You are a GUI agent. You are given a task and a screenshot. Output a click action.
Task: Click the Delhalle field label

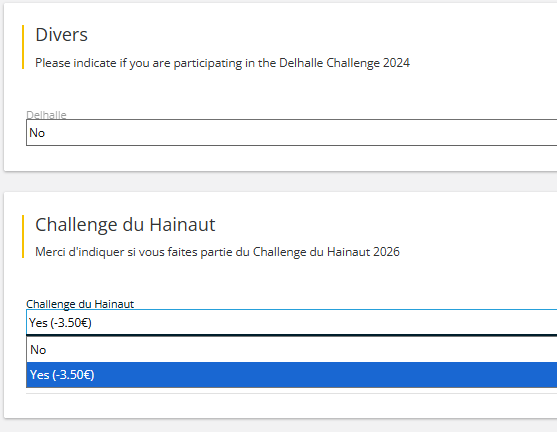tap(46, 115)
